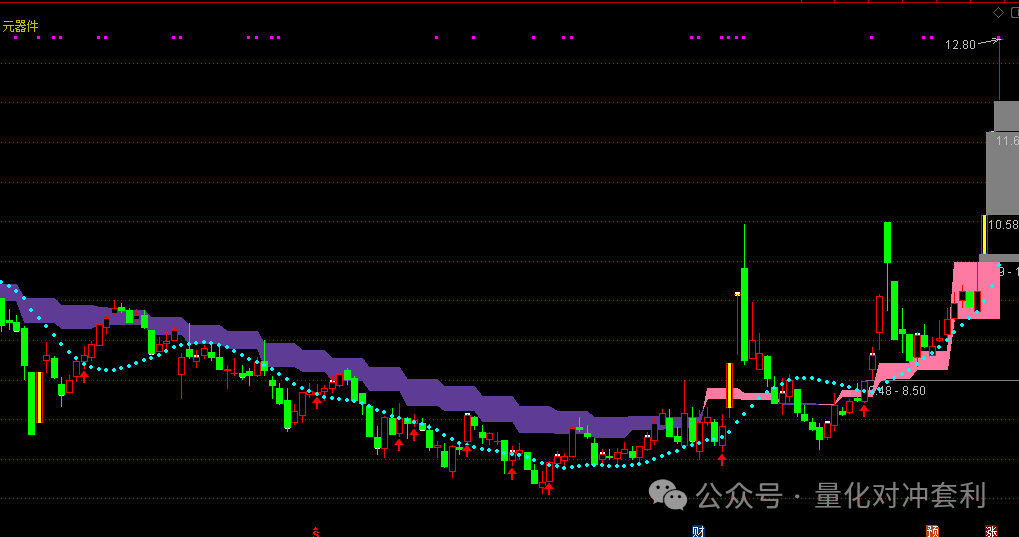Click the 8.48 - 8.50 range label
1019x537 pixels.
(x=897, y=391)
